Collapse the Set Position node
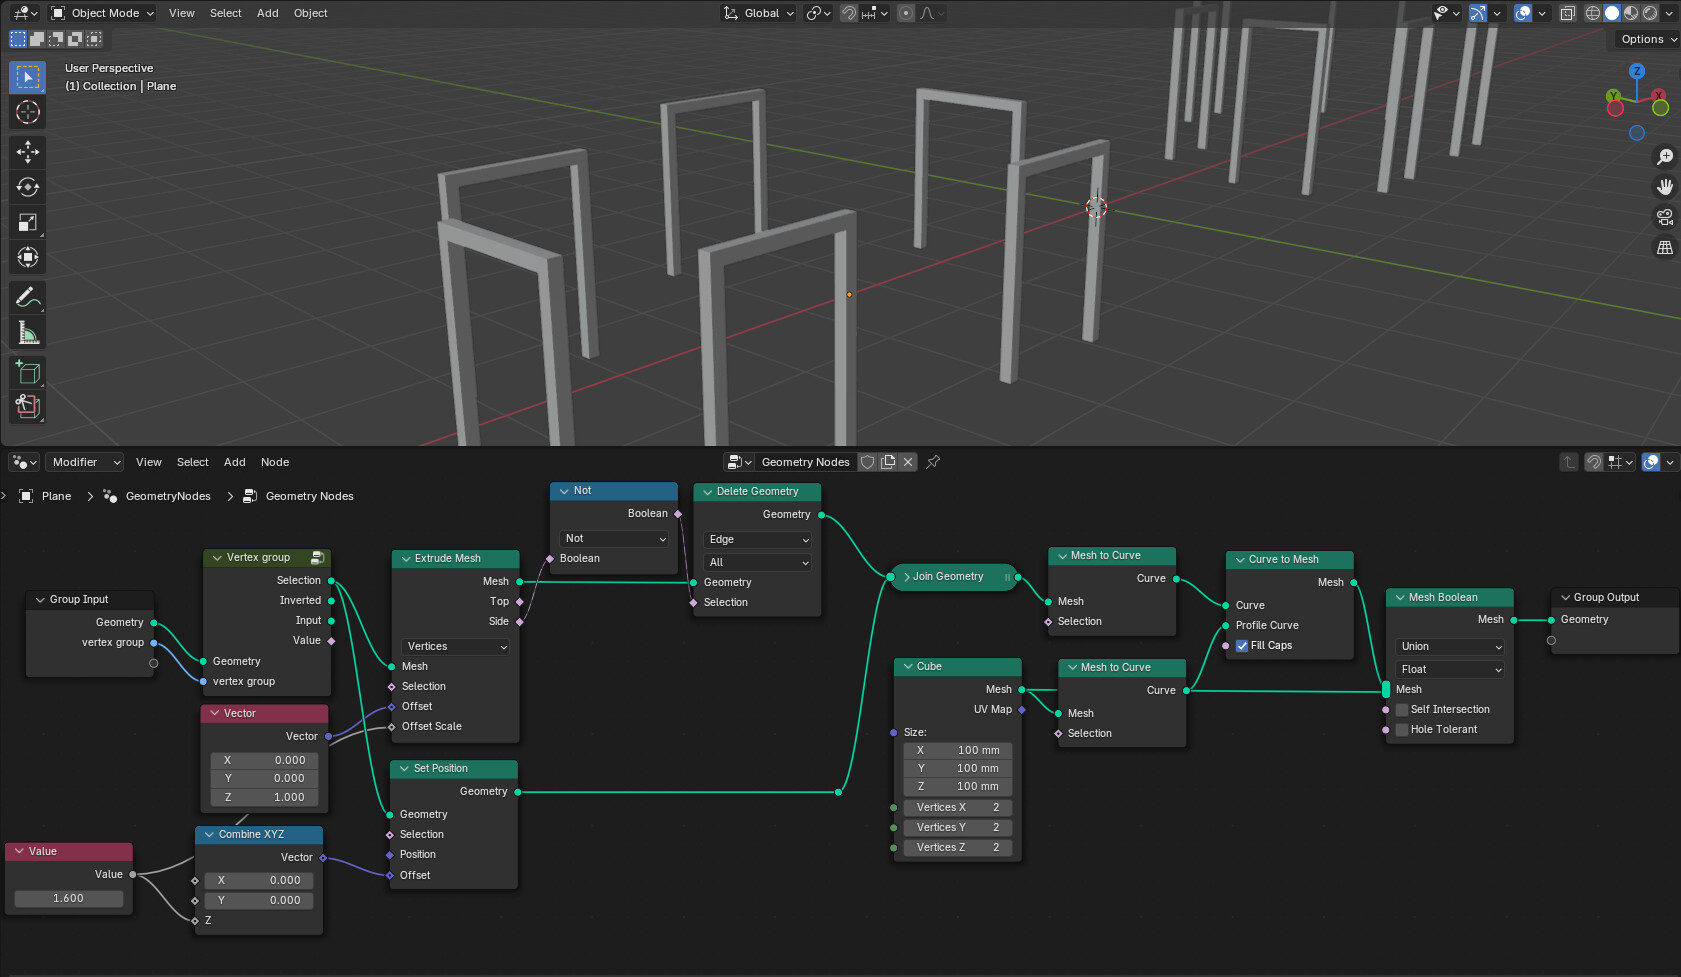The height and width of the screenshot is (977, 1681). tap(404, 769)
